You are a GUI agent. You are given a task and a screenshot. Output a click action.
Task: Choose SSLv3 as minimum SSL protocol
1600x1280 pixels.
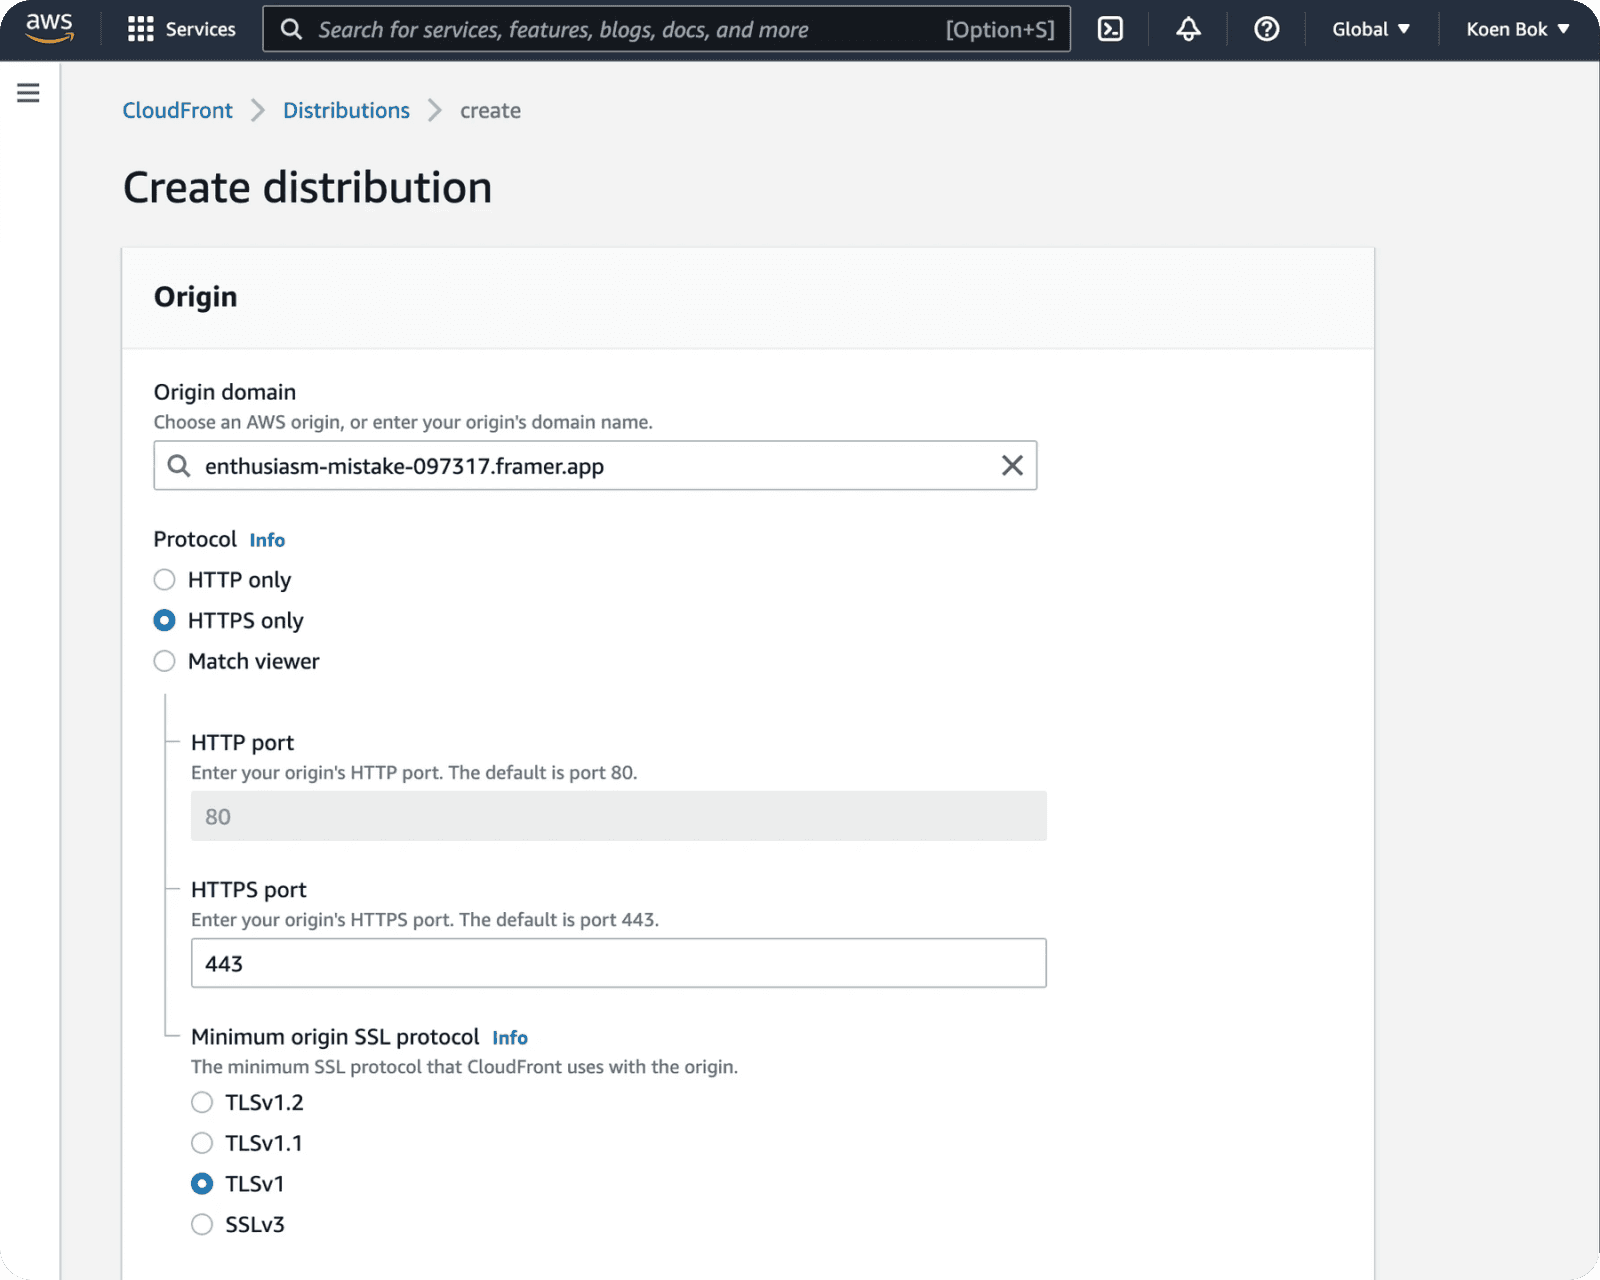pyautogui.click(x=202, y=1224)
